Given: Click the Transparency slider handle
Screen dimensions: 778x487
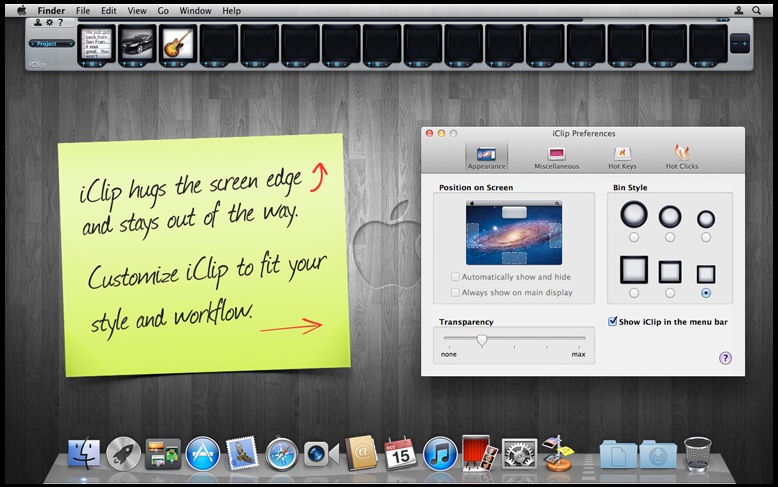Looking at the screenshot, I should coord(481,340).
